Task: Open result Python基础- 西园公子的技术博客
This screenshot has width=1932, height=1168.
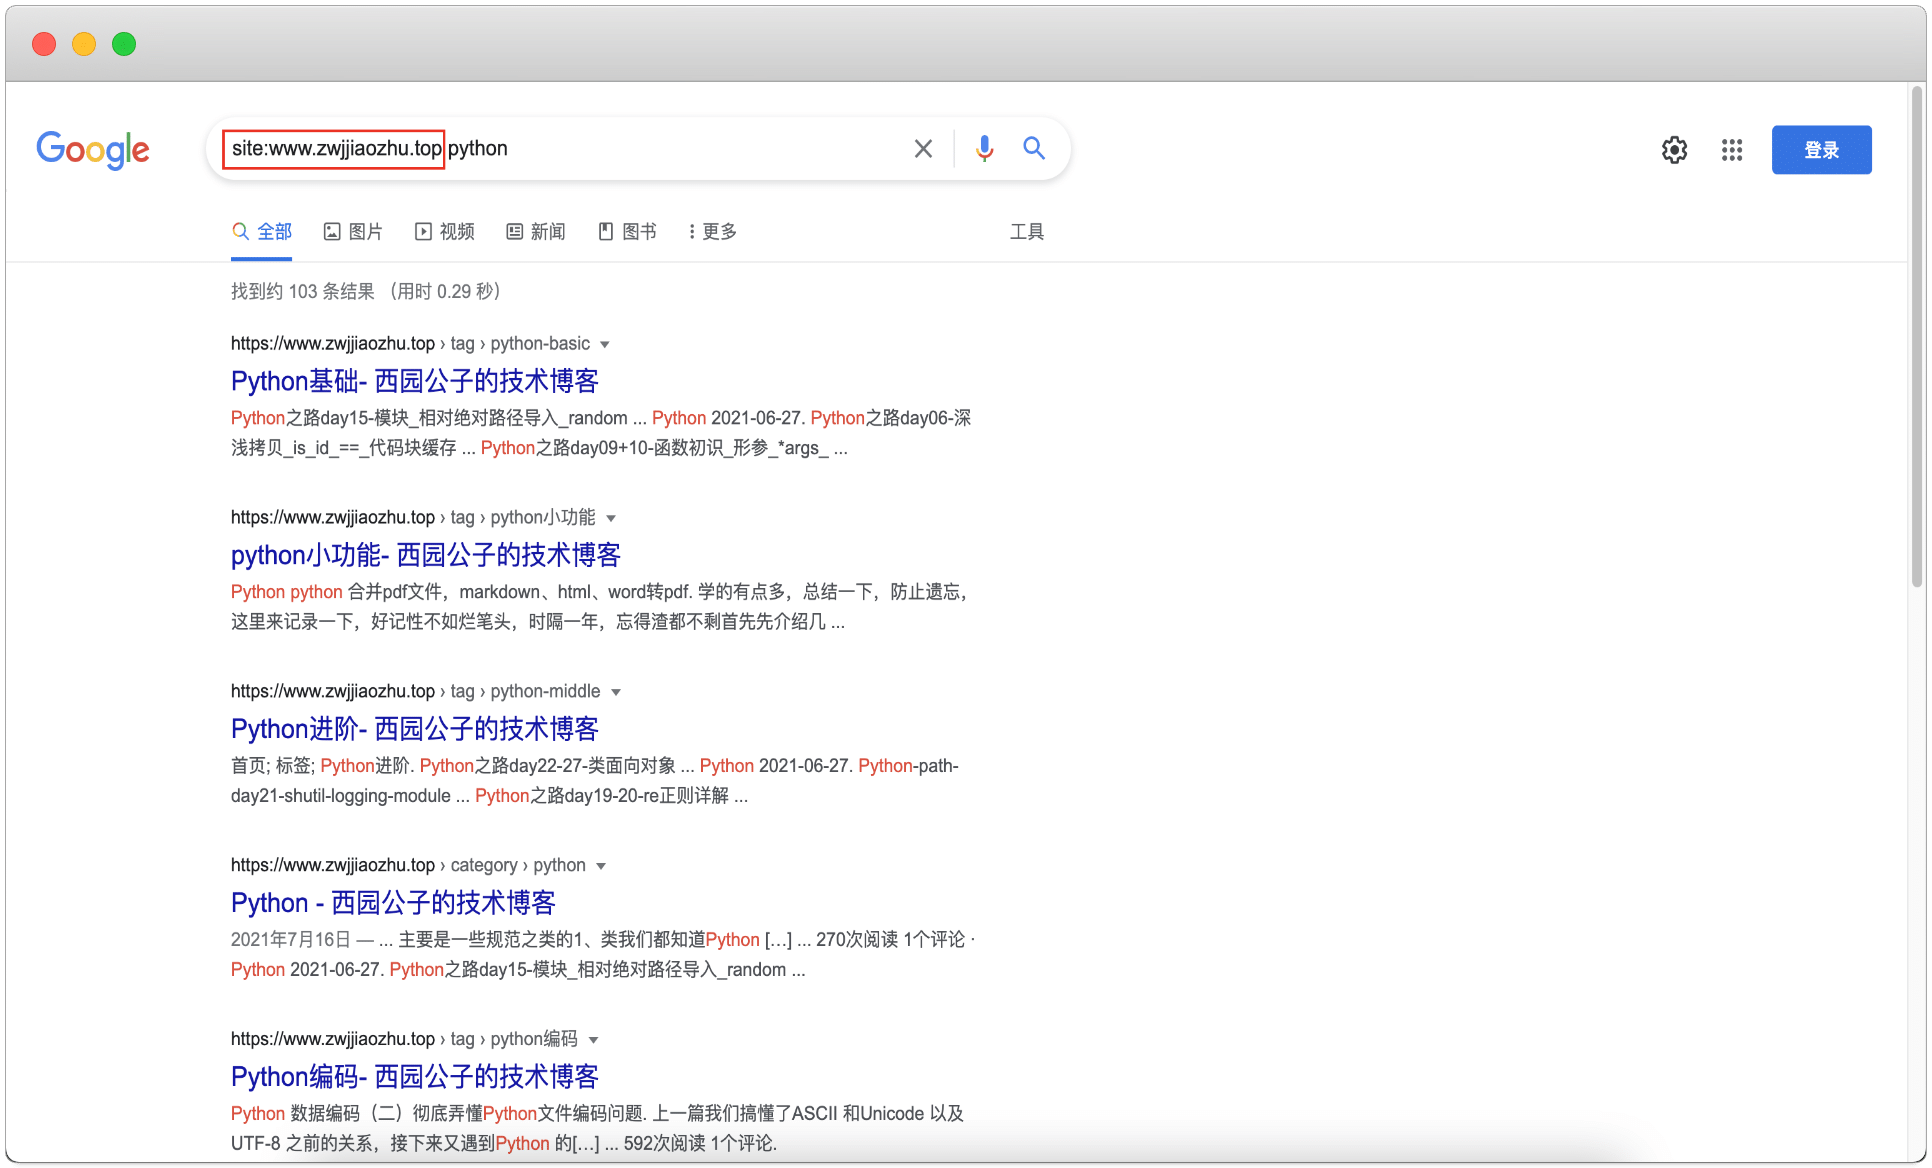Action: coord(415,381)
